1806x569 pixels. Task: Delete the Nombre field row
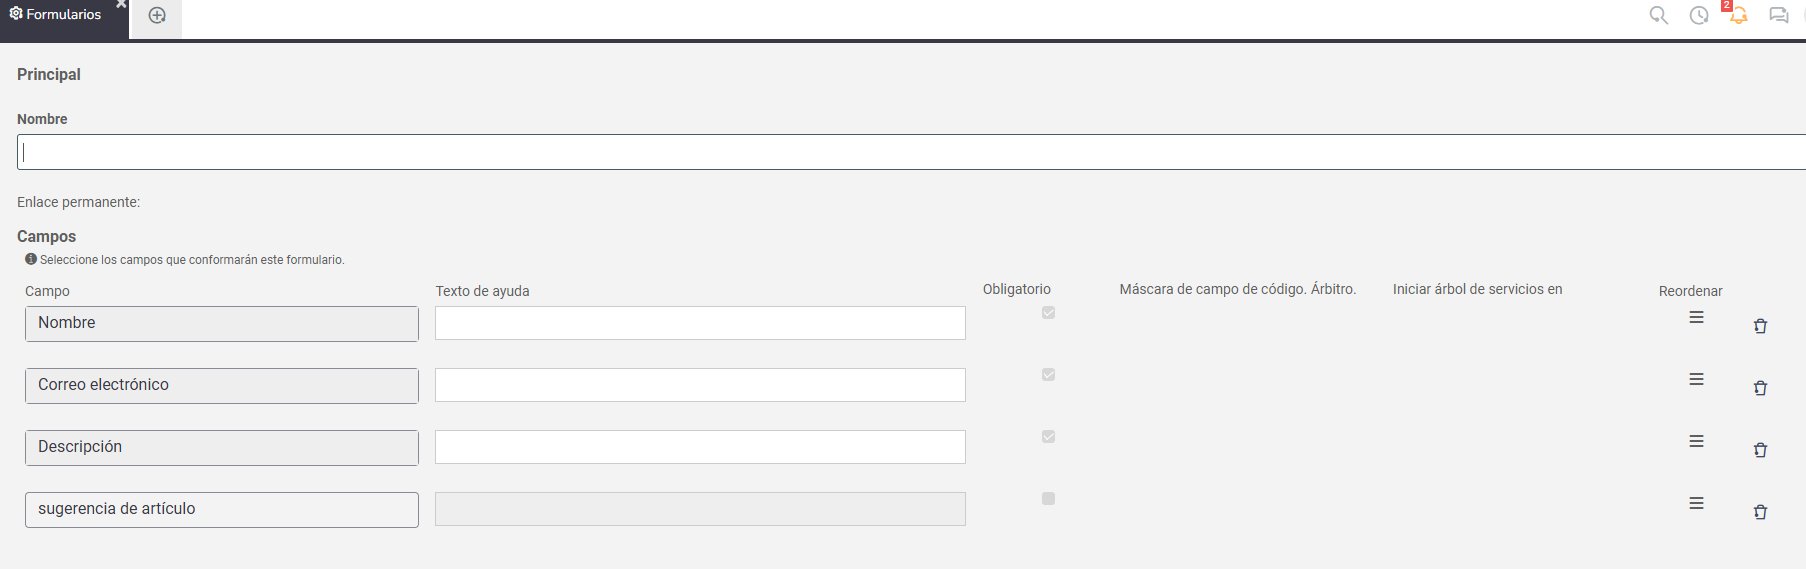pyautogui.click(x=1760, y=326)
